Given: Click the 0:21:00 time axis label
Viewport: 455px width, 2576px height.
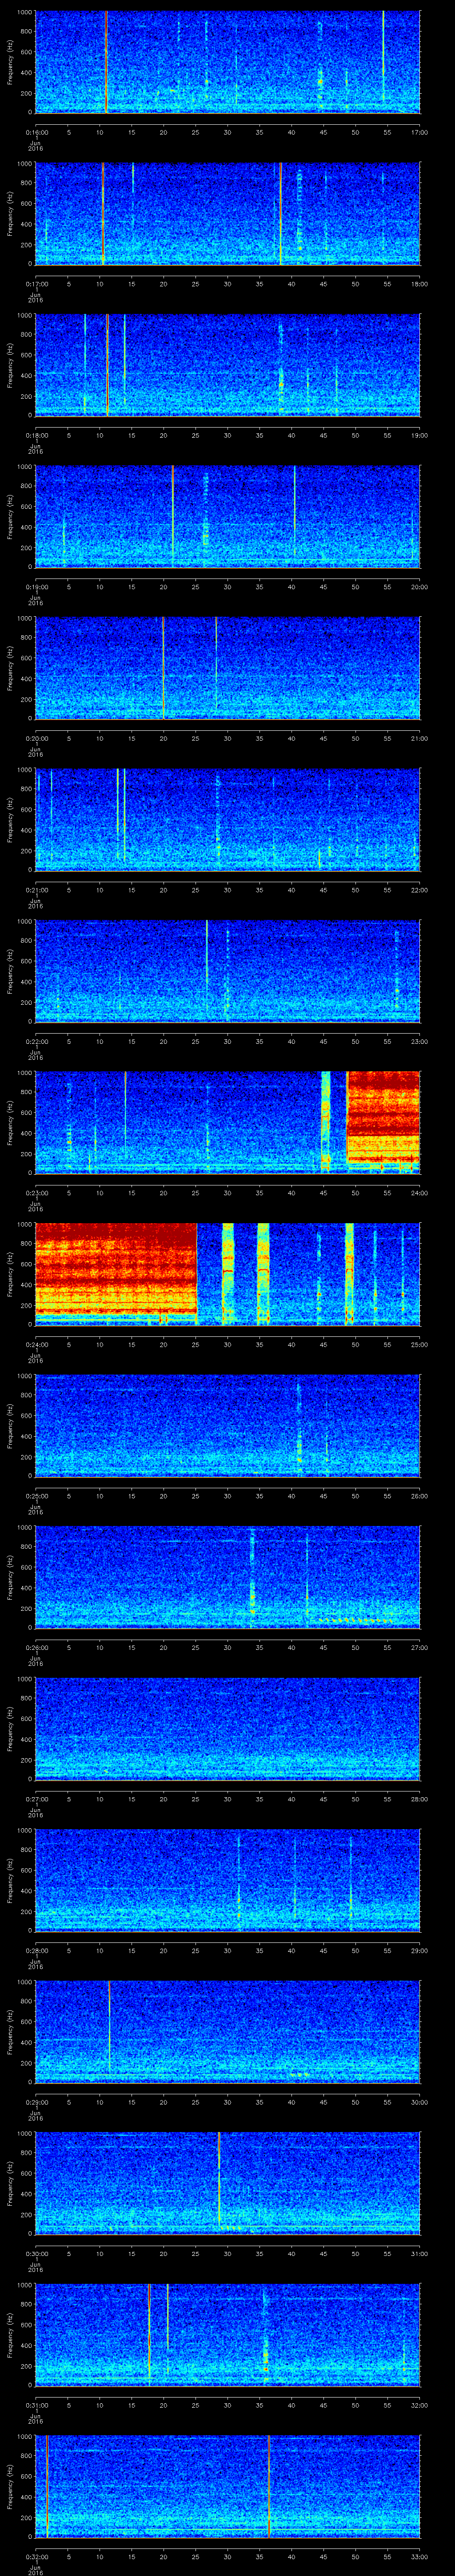Looking at the screenshot, I should point(36,890).
